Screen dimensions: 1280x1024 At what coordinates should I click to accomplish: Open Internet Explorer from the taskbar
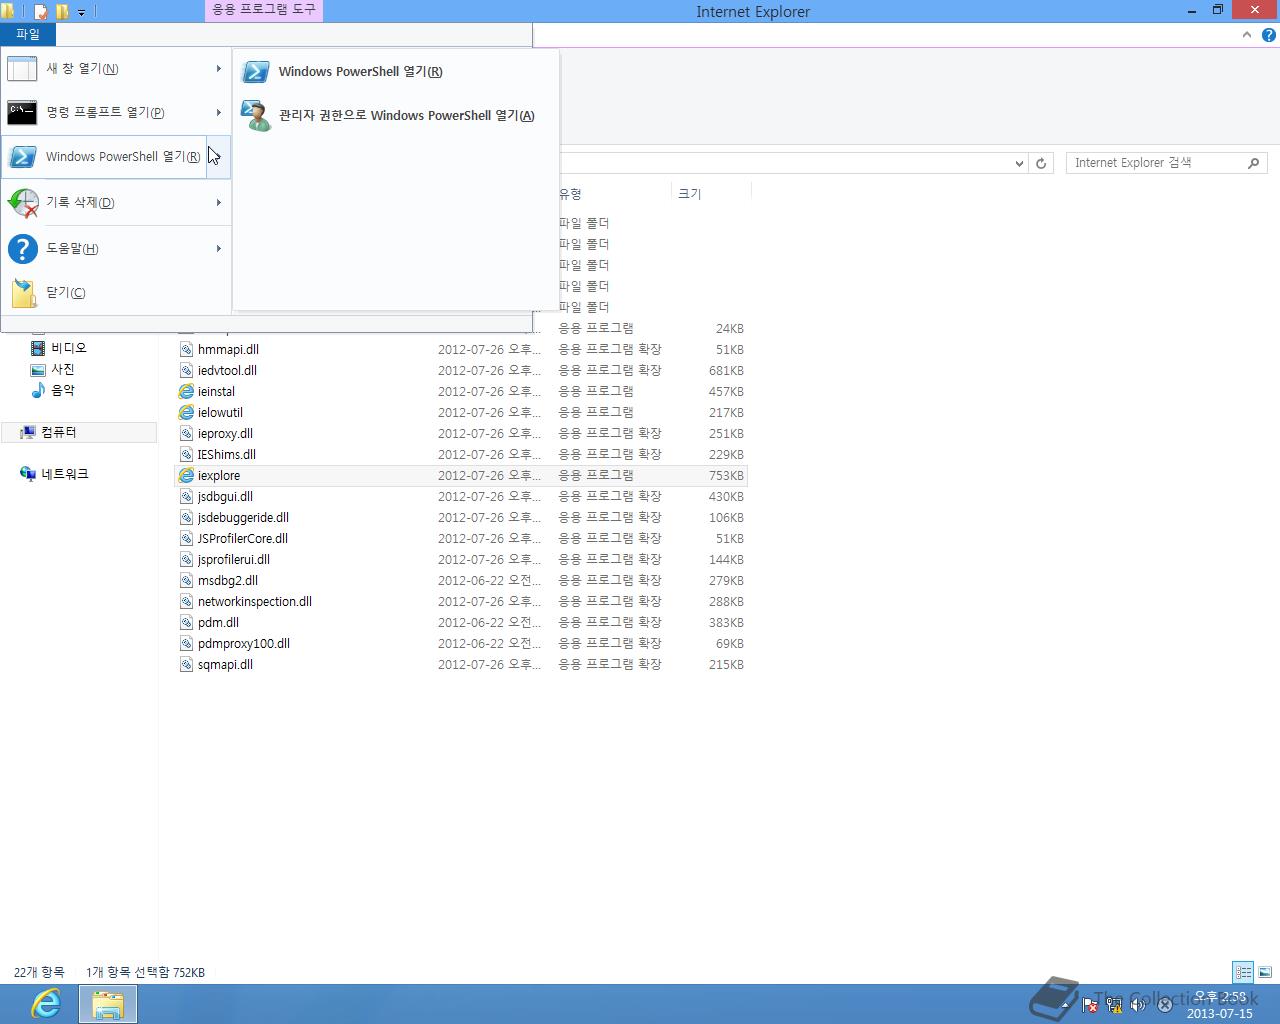tap(45, 1004)
